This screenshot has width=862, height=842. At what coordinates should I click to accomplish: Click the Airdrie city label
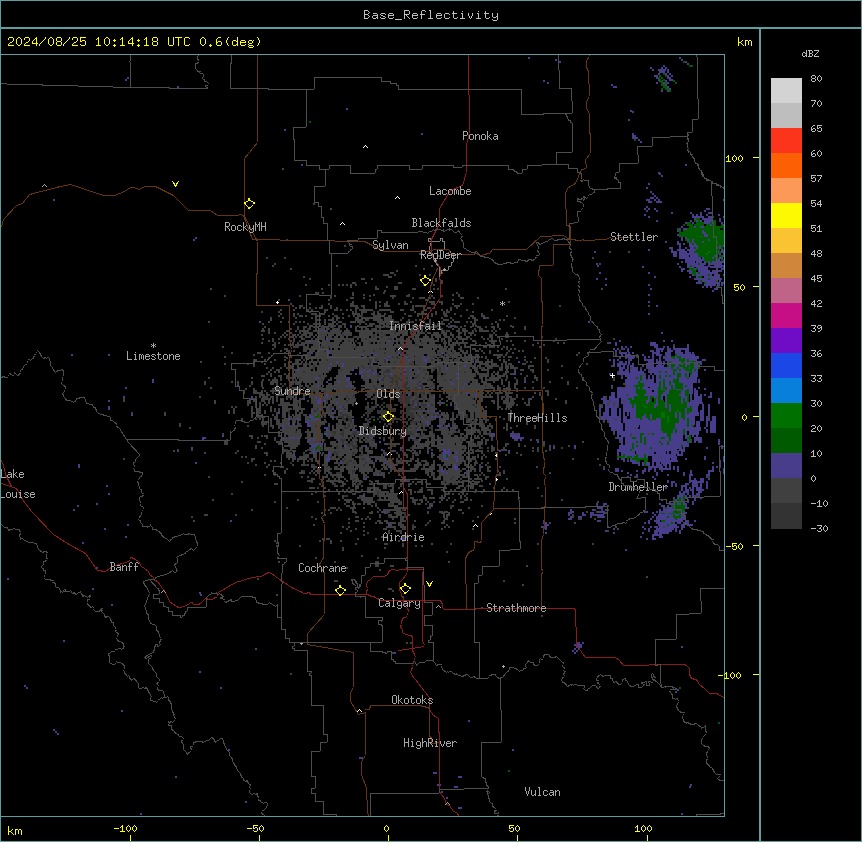[403, 537]
